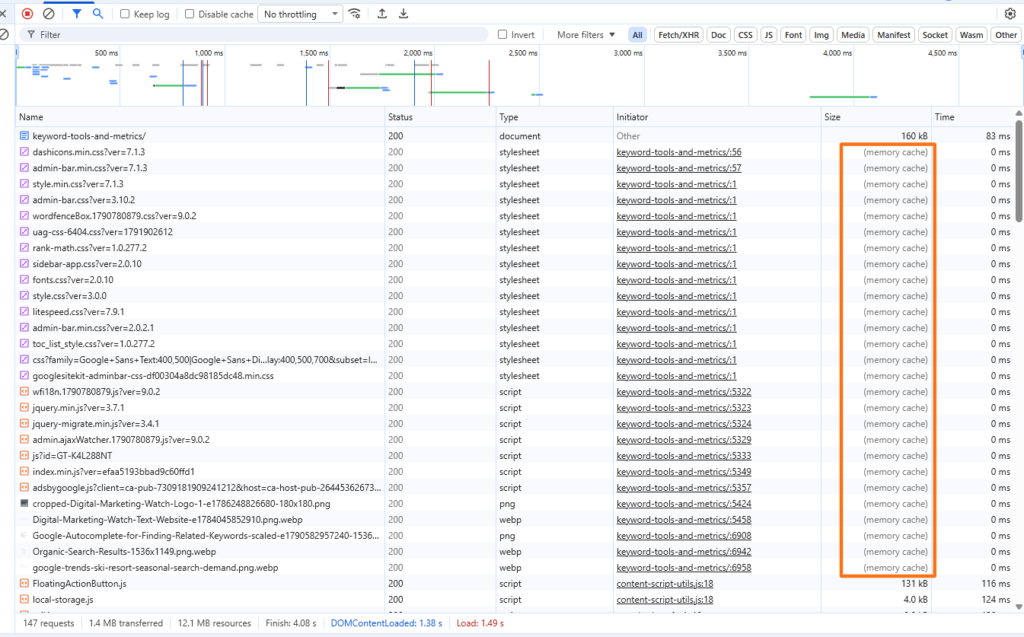Open content-script-utils.js:18 link for FloatingActionButton.js
Viewport: 1024px width, 637px height.
tap(665, 583)
